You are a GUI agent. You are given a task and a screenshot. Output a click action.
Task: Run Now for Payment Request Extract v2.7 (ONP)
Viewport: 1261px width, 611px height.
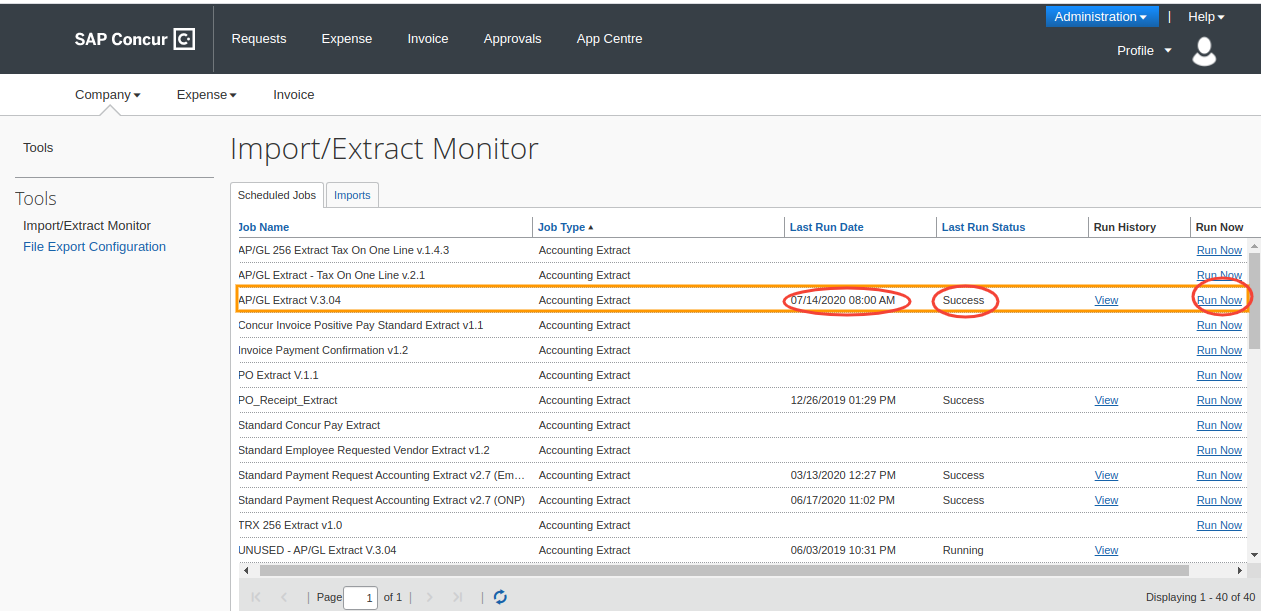1219,500
